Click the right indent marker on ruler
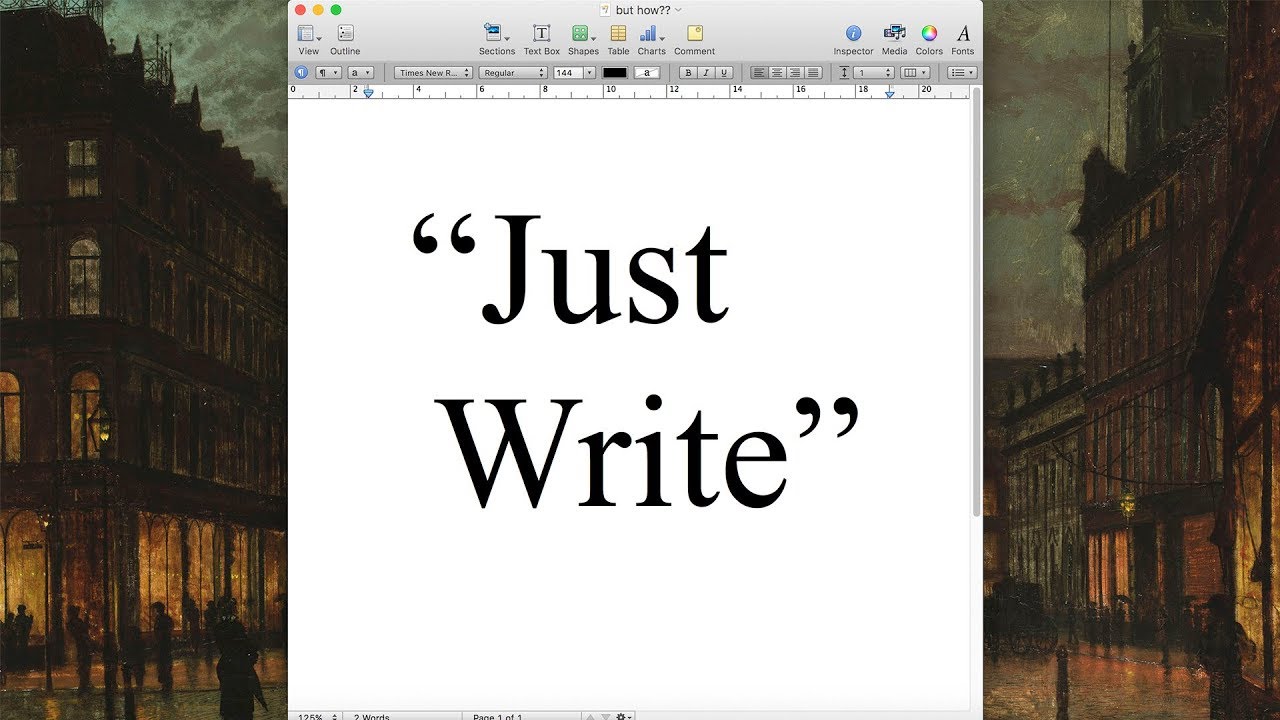The height and width of the screenshot is (720, 1280). [x=889, y=93]
